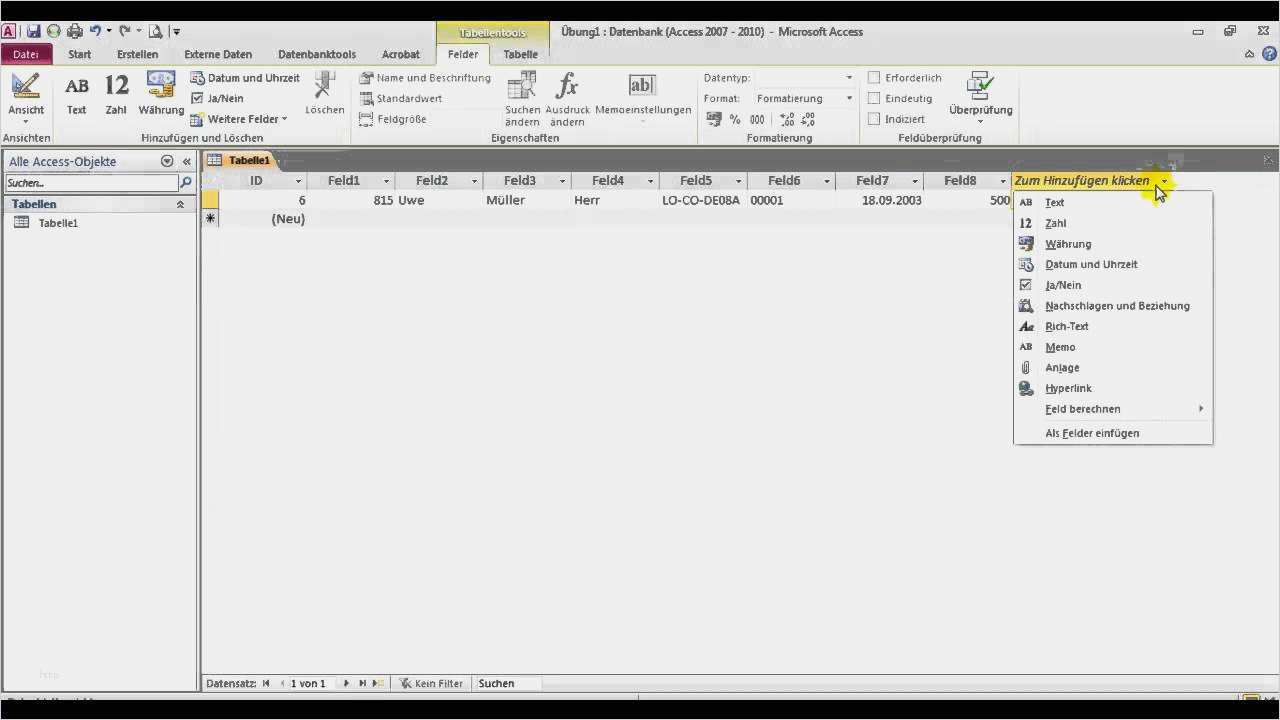Enable the Erforderlich checkbox
1280x720 pixels.
click(874, 78)
